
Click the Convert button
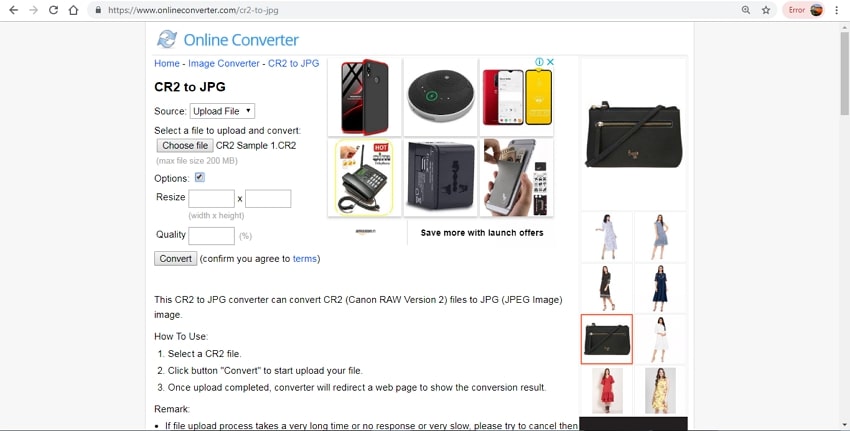[176, 259]
